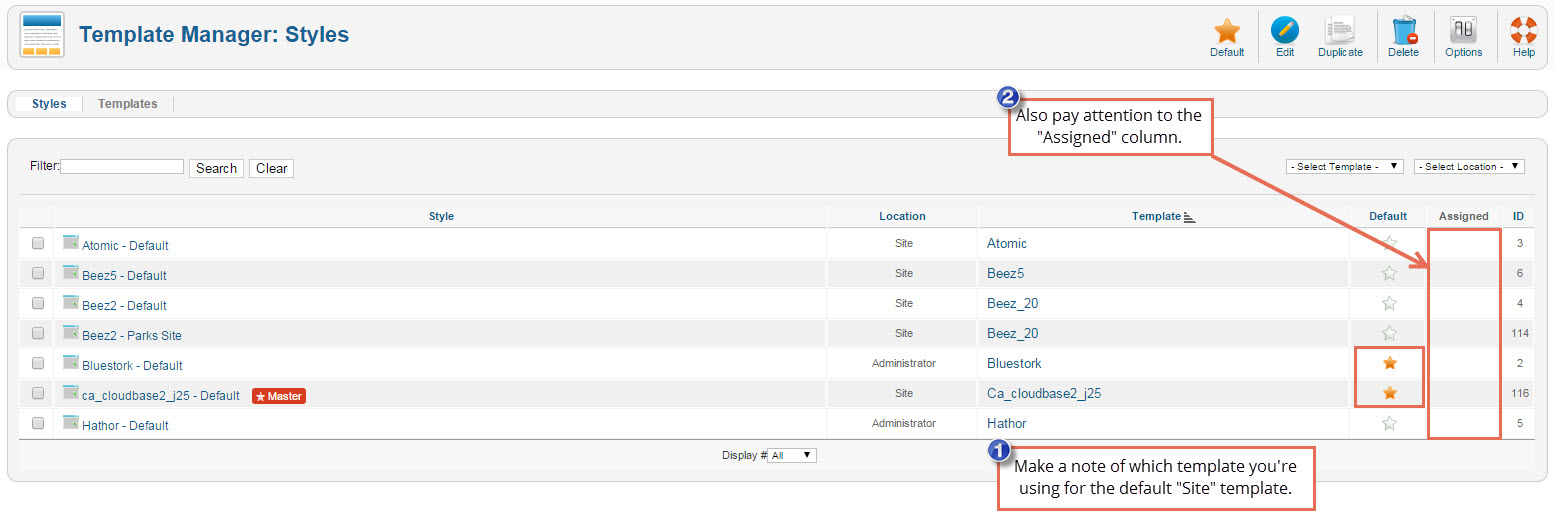The width and height of the screenshot is (1554, 523).
Task: Open the Display # dropdown
Action: 792,455
